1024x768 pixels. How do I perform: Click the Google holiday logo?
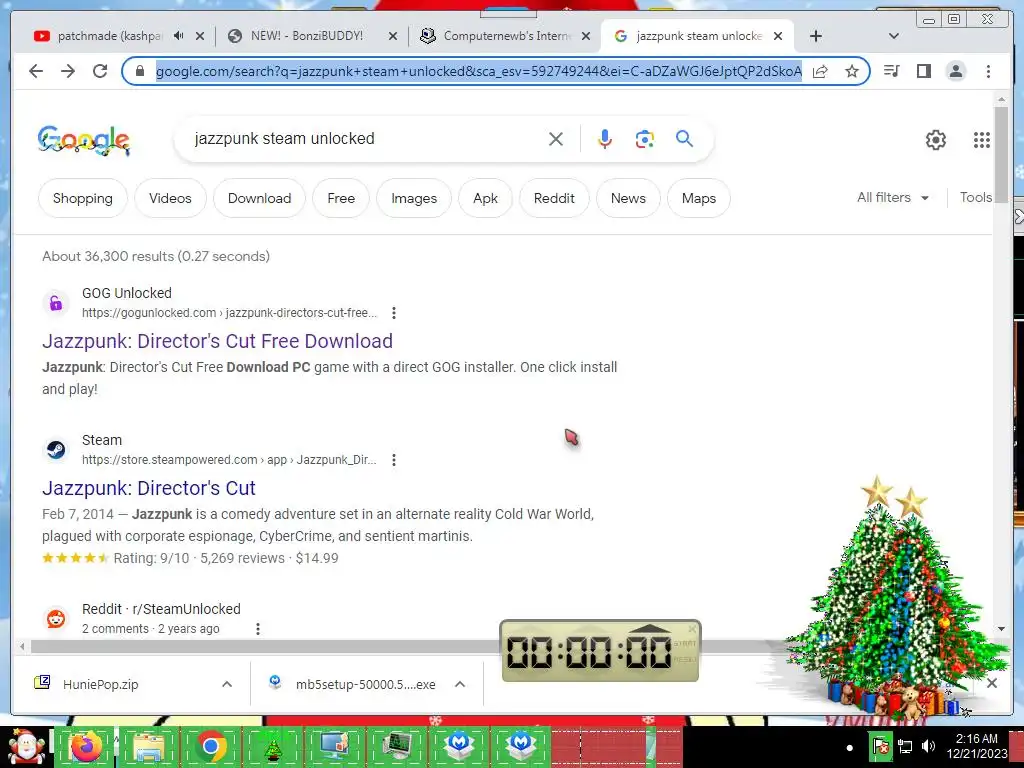[x=84, y=140]
